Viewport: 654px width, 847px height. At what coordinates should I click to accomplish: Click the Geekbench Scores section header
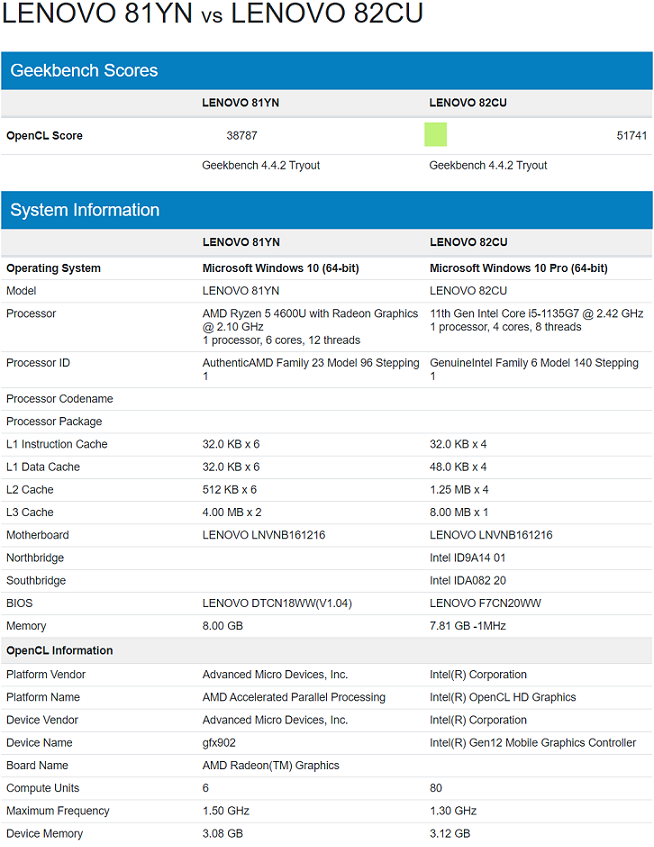[x=327, y=71]
